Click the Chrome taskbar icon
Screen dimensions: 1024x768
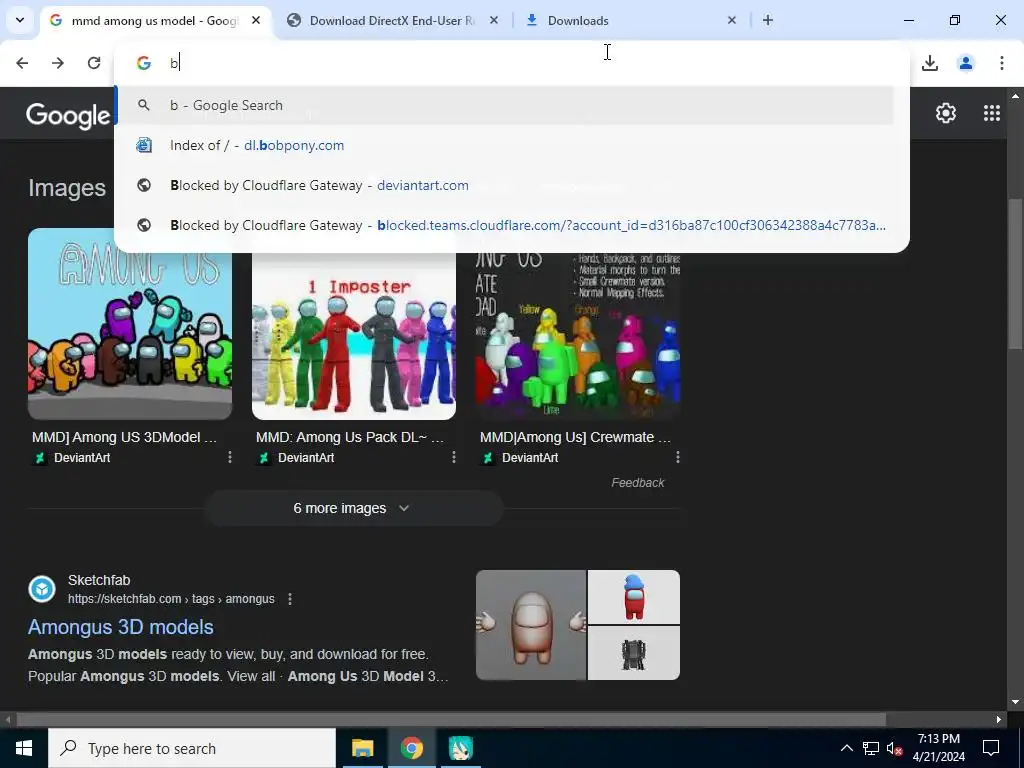pos(411,748)
